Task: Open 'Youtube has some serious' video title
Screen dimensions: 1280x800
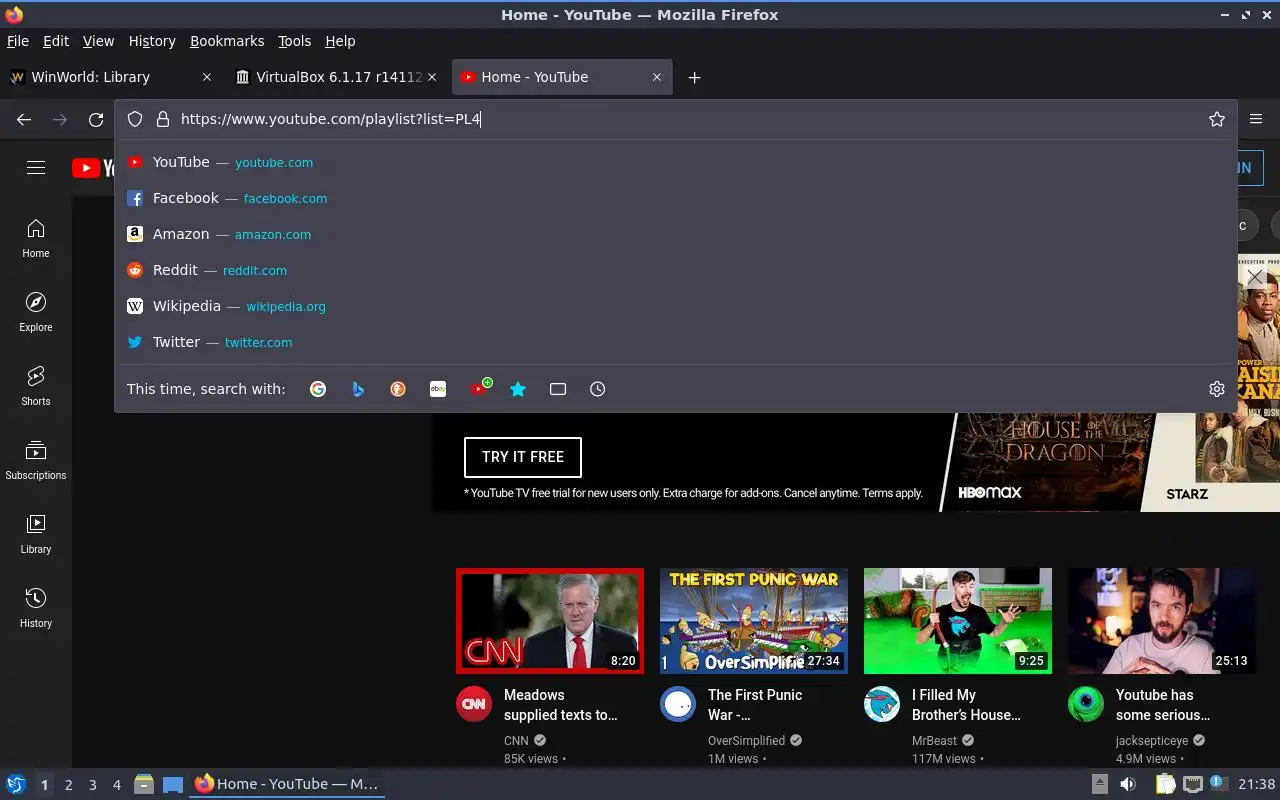Action: (x=1163, y=705)
